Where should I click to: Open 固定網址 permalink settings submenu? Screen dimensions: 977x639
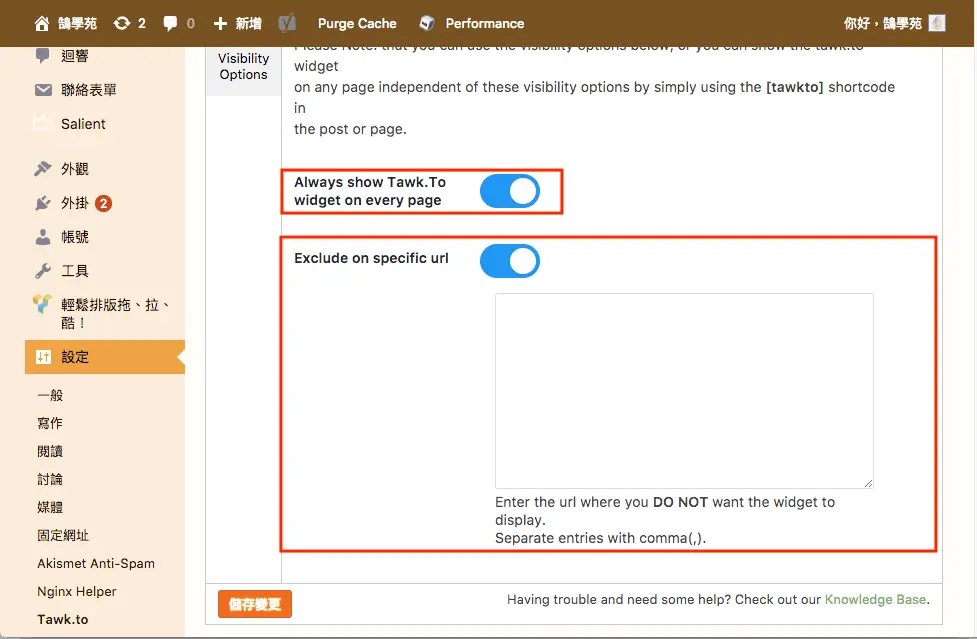[63, 536]
